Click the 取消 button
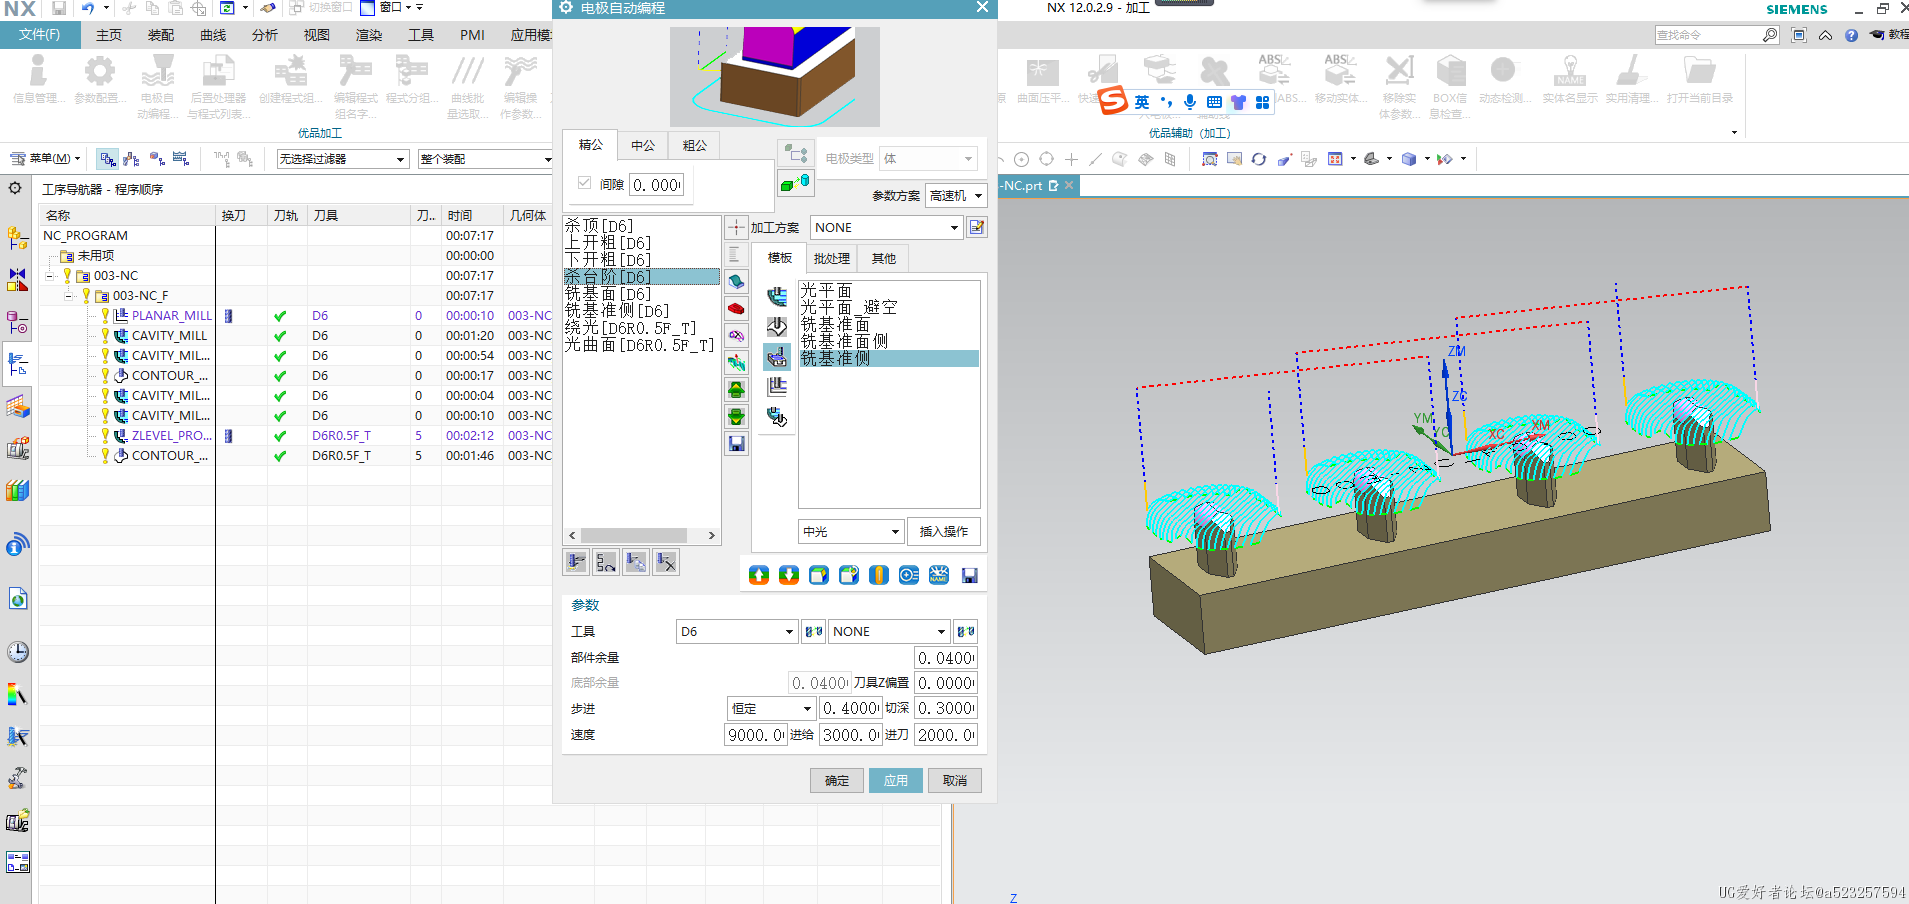Screen dimensions: 1909x904 click(x=955, y=781)
